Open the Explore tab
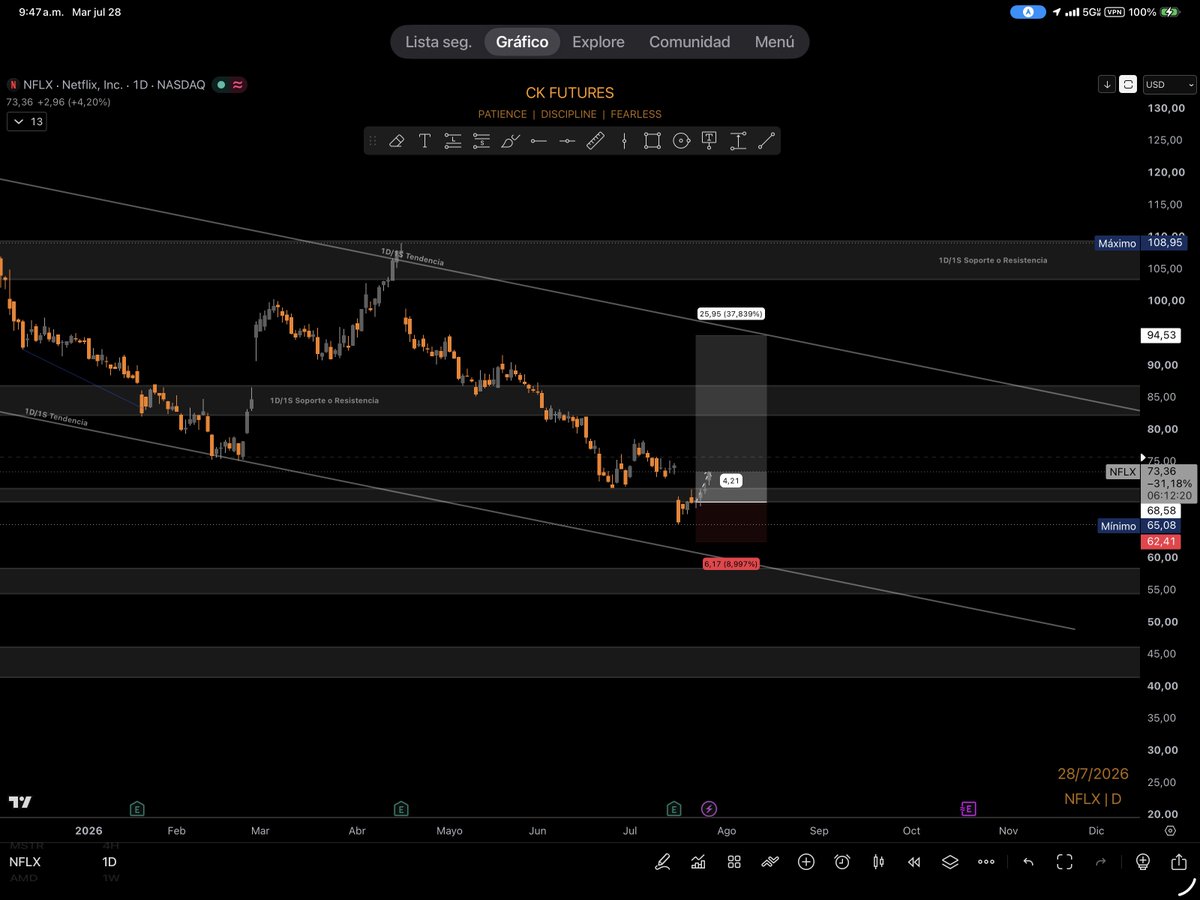The width and height of the screenshot is (1200, 900). click(598, 42)
